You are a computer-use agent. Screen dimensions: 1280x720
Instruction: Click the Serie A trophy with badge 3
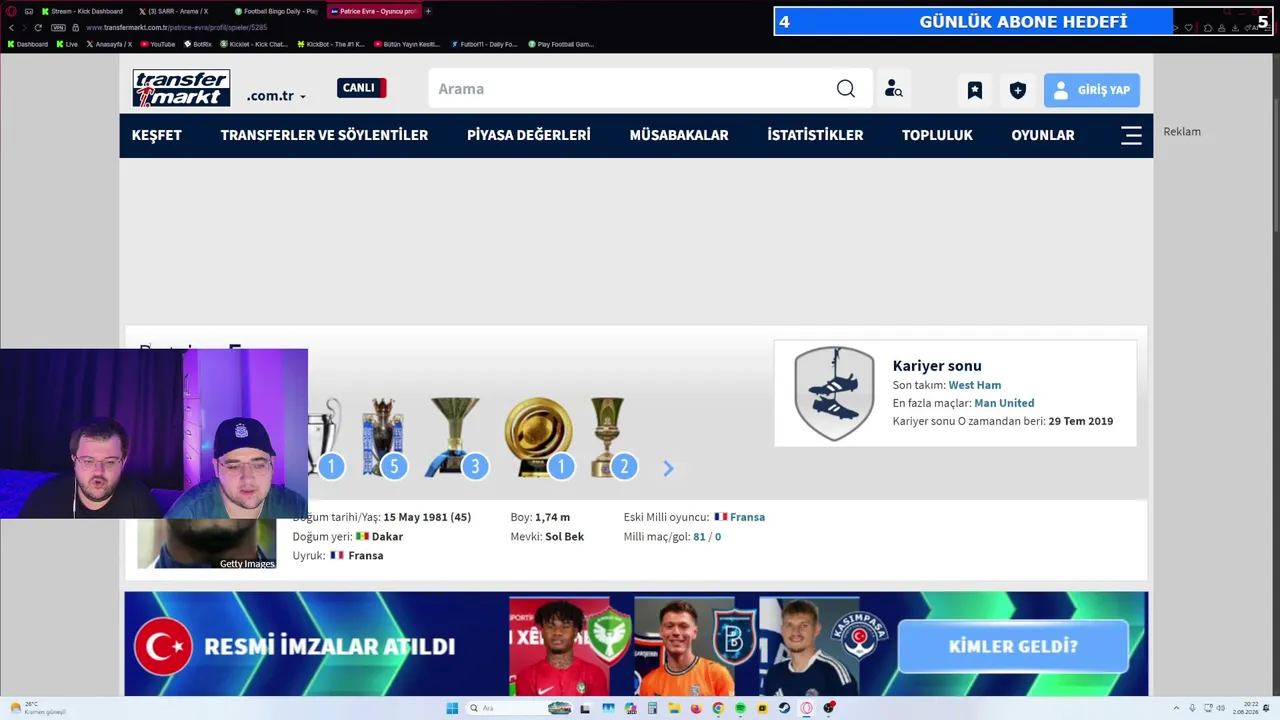click(x=457, y=437)
